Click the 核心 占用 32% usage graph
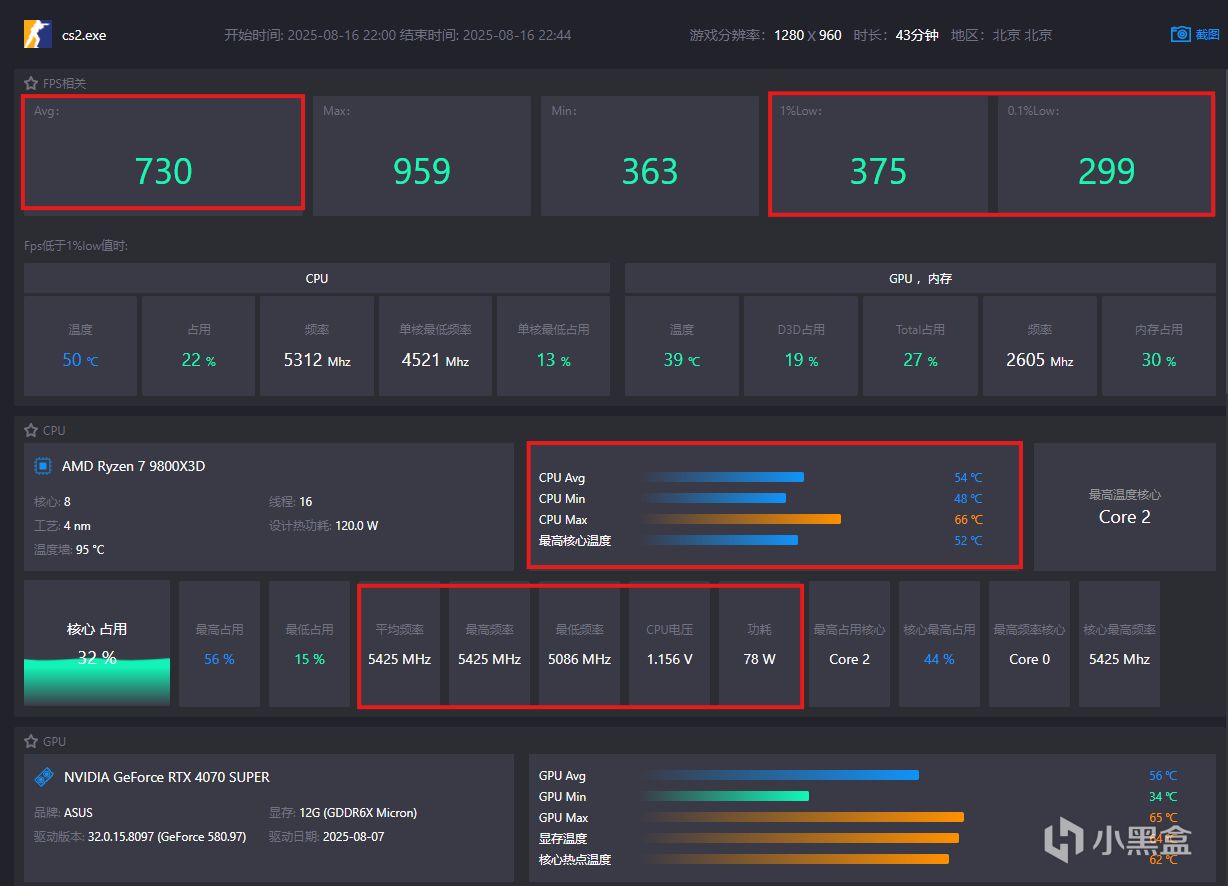Screen dimensions: 1228x886 tap(97, 644)
